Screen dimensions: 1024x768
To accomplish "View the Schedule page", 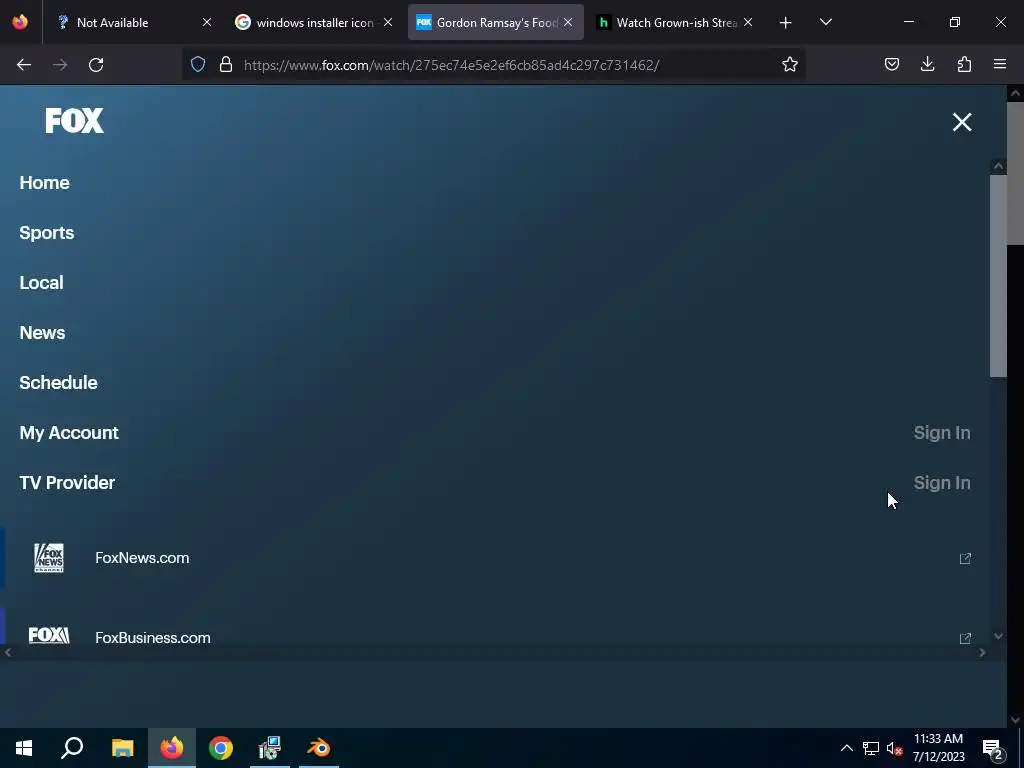I will click(x=58, y=383).
